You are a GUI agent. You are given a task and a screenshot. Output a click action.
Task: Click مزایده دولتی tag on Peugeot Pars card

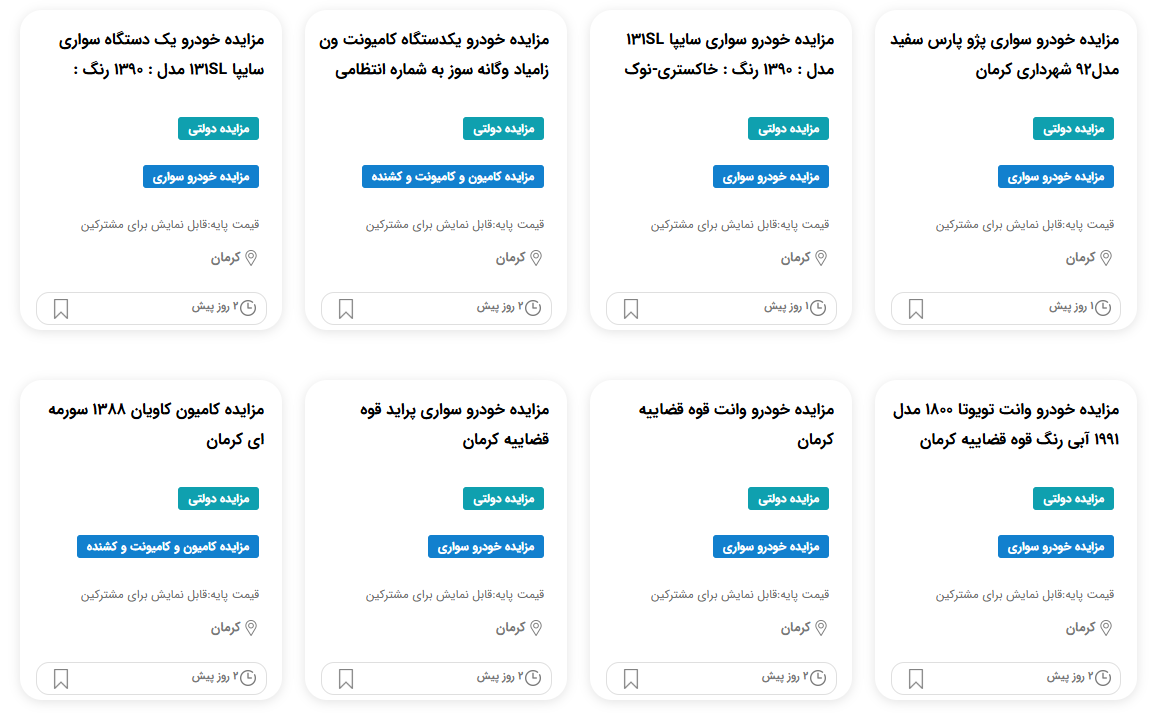[x=1073, y=128]
